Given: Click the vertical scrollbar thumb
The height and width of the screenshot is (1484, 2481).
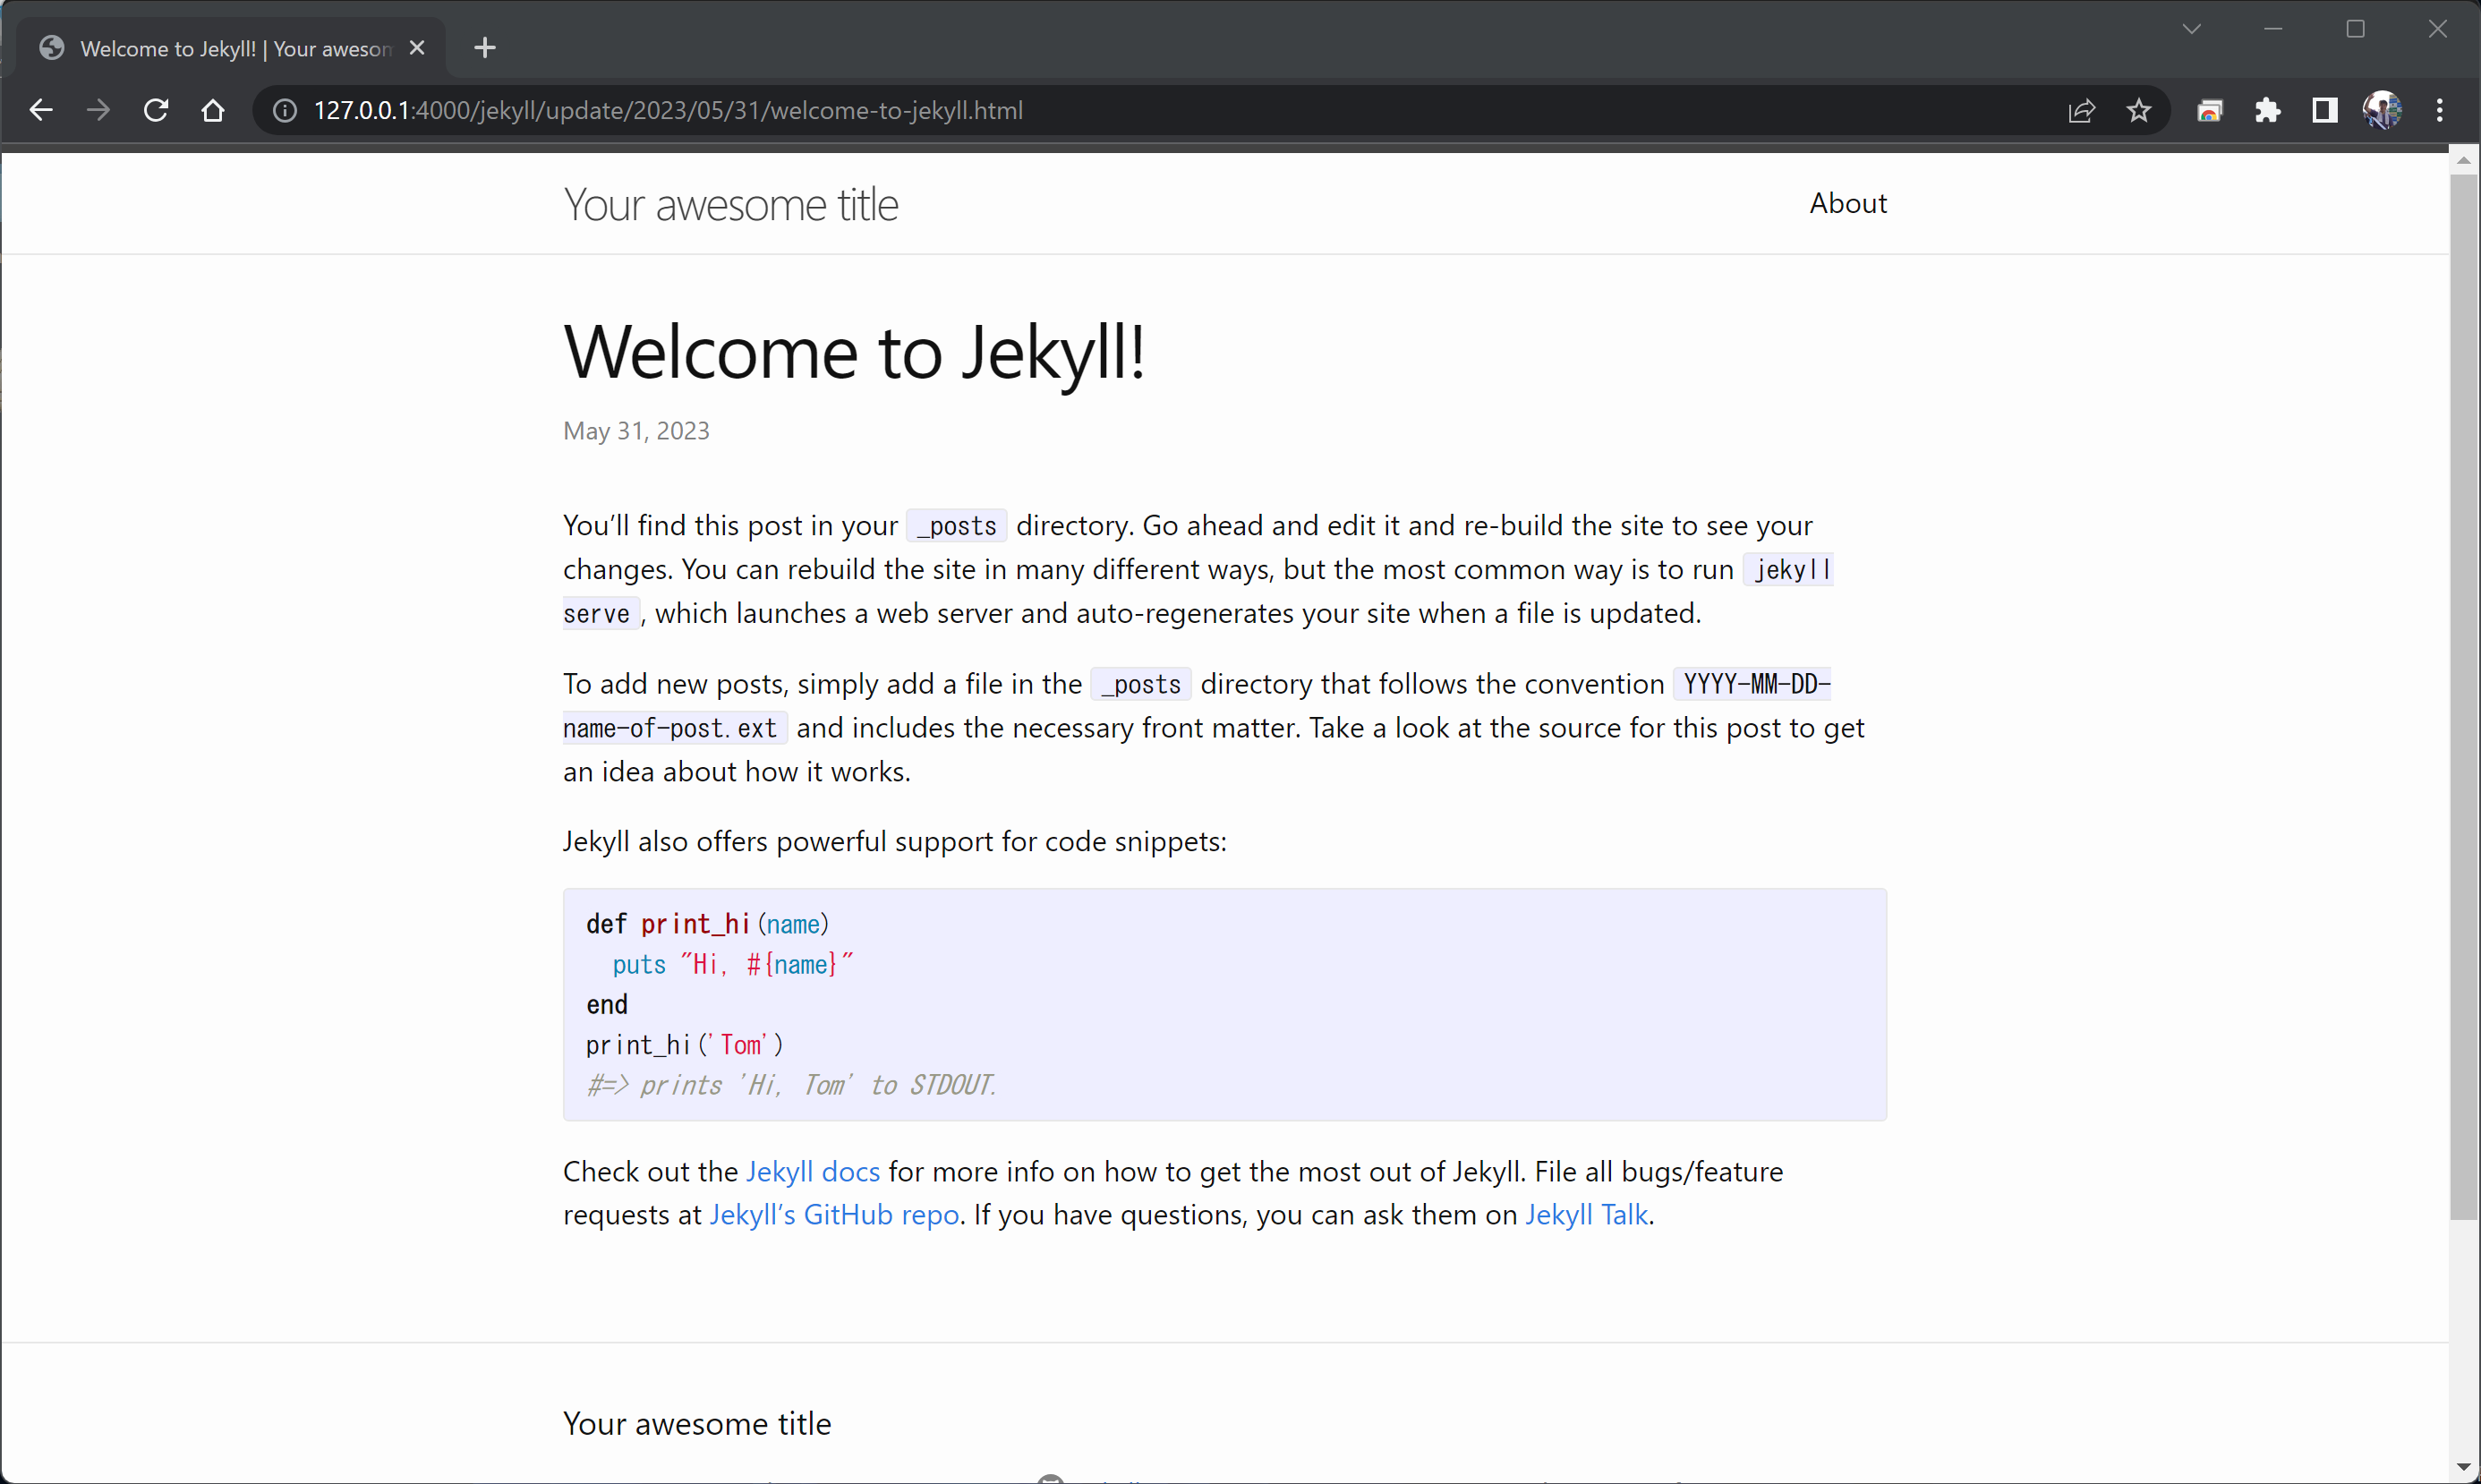Looking at the screenshot, I should (2463, 697).
